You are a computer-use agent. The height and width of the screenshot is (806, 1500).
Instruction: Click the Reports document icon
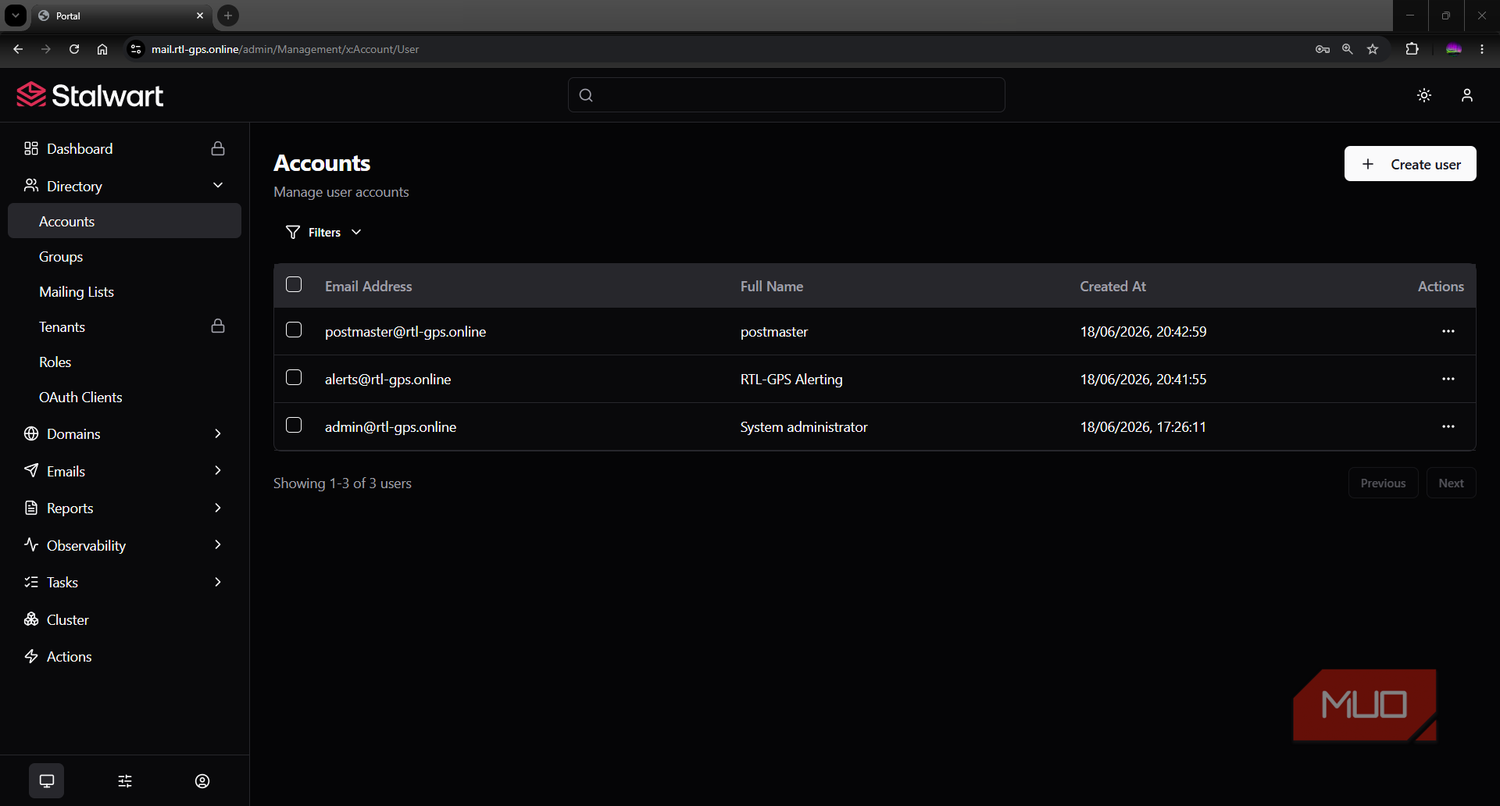(x=31, y=508)
